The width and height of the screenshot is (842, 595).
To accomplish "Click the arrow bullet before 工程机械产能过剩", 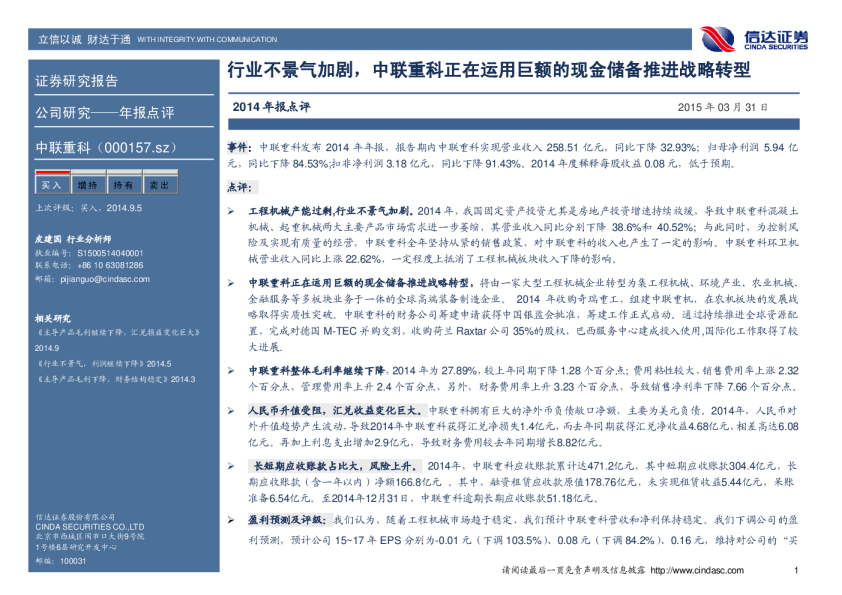I will pos(231,212).
